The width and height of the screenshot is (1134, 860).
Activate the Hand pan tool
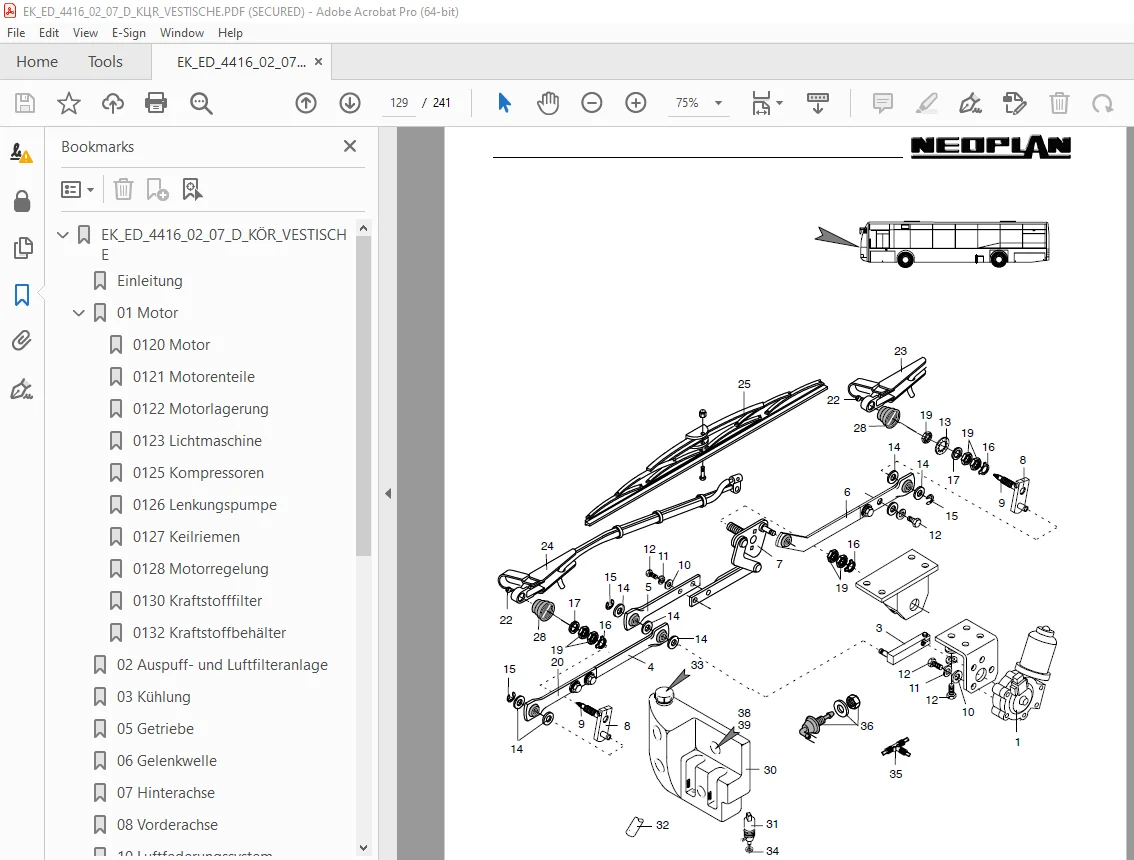548,103
